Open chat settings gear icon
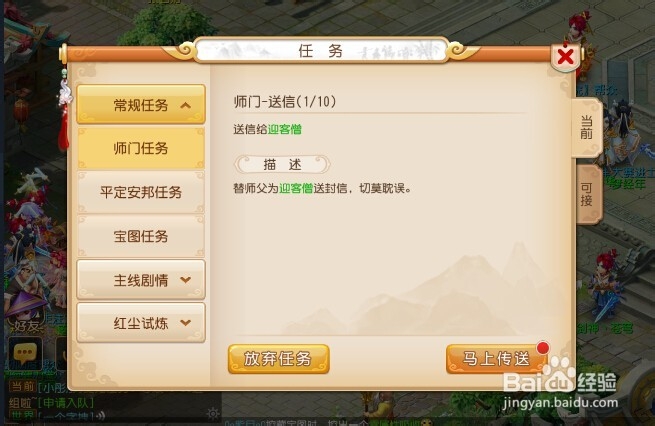 click(x=213, y=414)
